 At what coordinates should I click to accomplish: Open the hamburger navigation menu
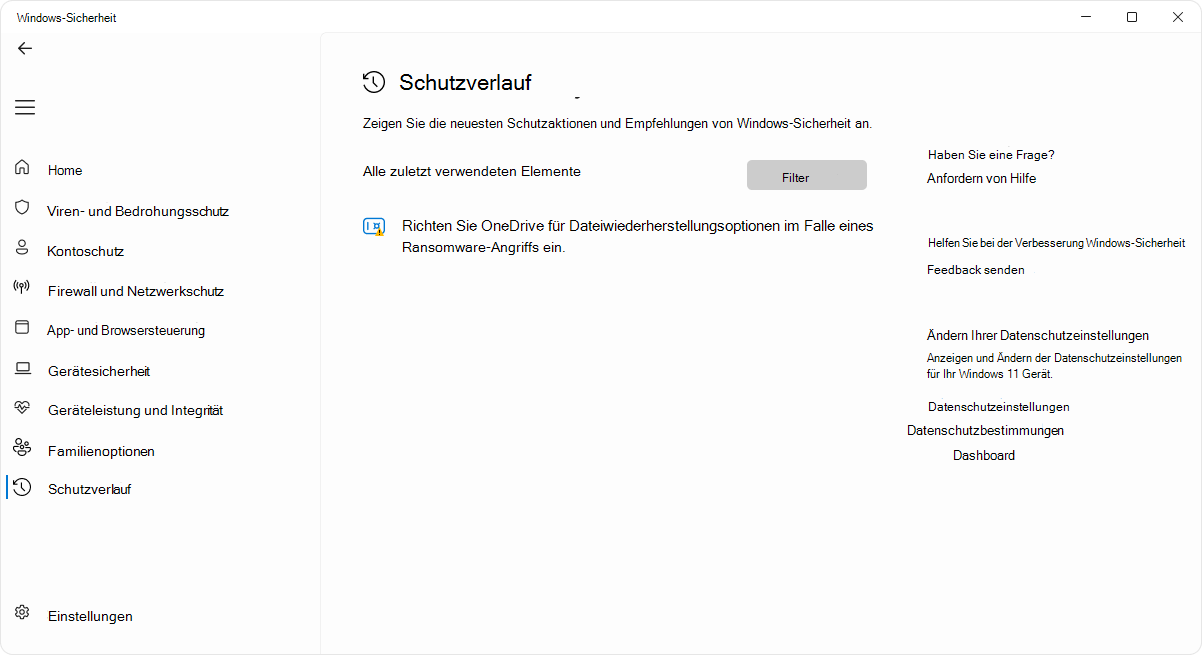25,107
